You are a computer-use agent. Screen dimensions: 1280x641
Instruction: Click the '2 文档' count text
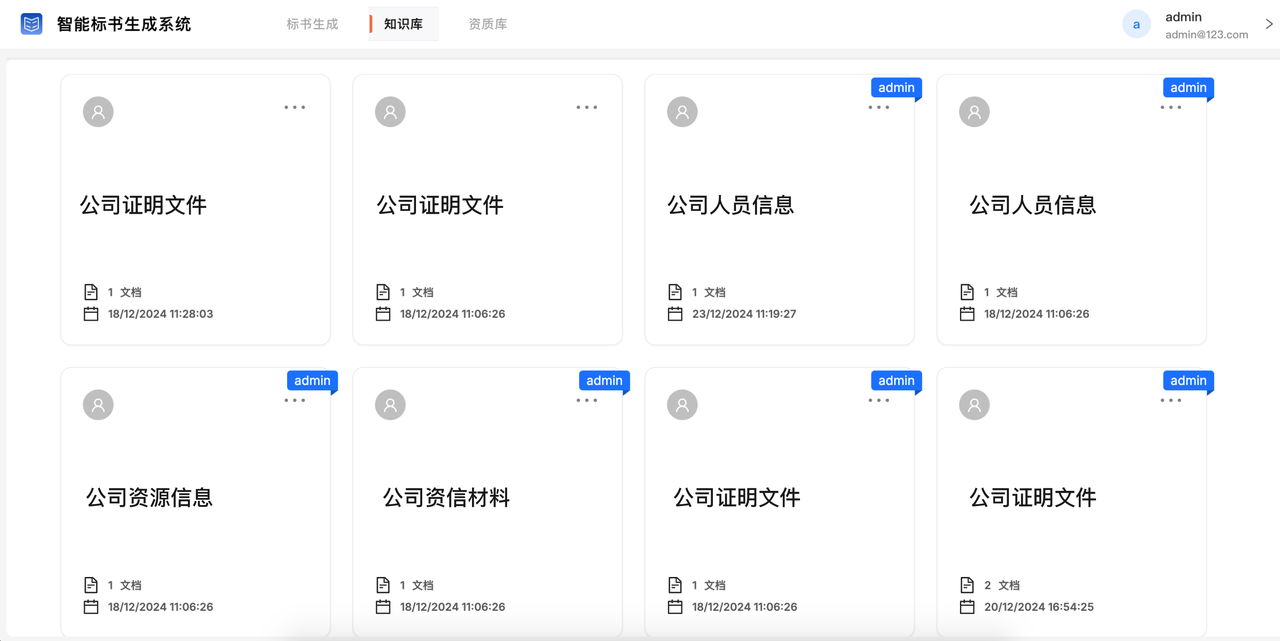point(1002,585)
